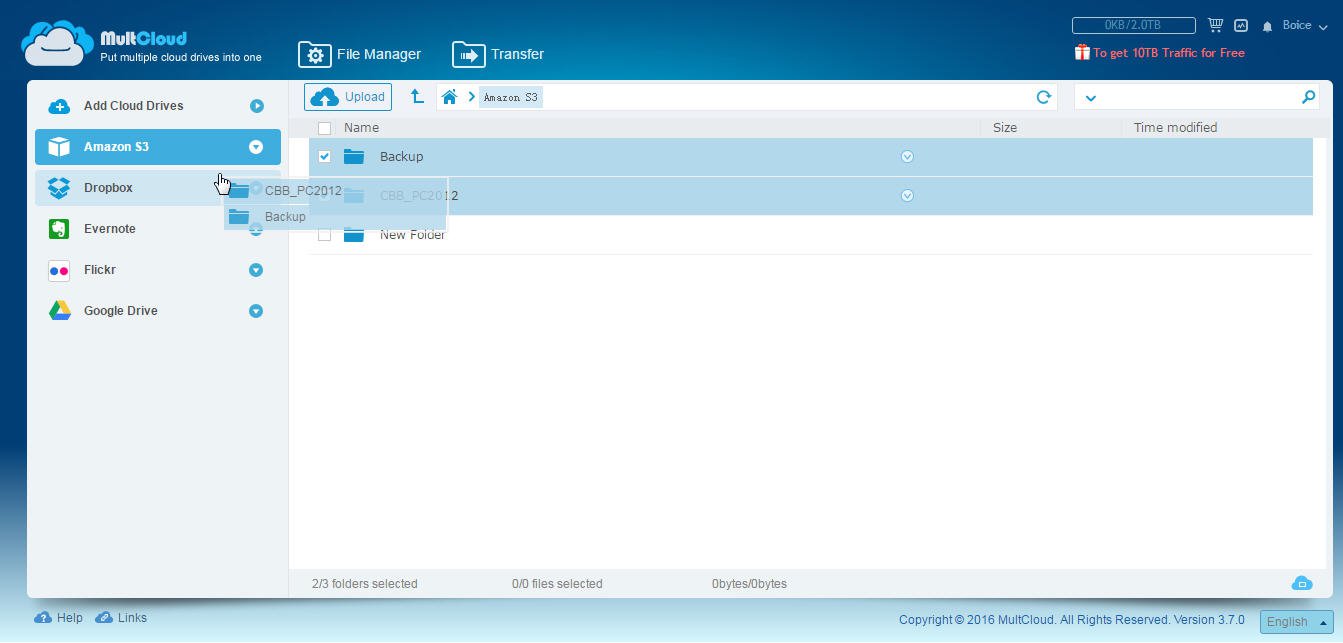Open the Boice account menu
The image size is (1343, 643).
click(x=1304, y=26)
